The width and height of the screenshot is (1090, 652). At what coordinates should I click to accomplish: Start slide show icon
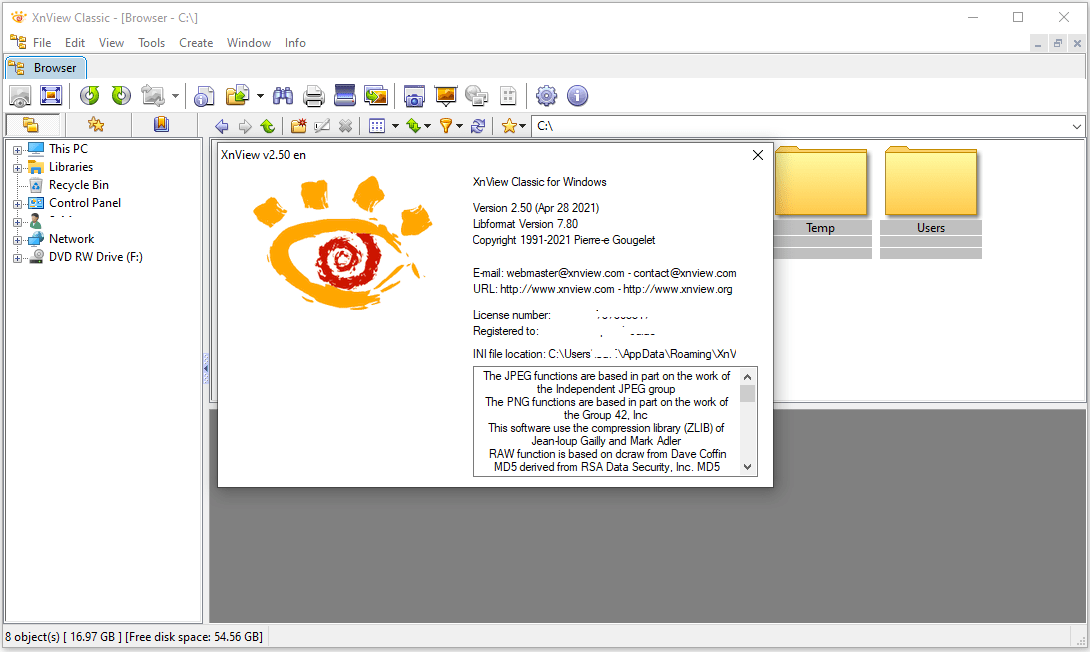[x=446, y=96]
